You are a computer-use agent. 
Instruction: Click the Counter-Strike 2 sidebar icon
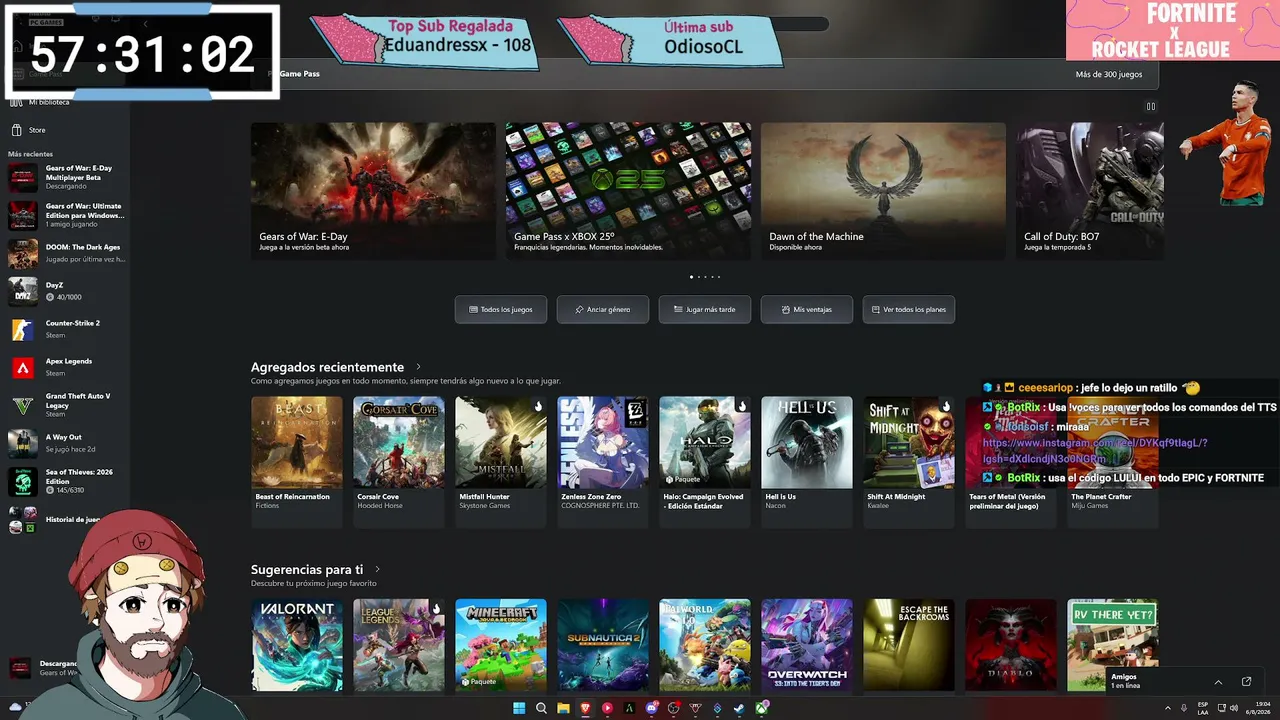23,329
